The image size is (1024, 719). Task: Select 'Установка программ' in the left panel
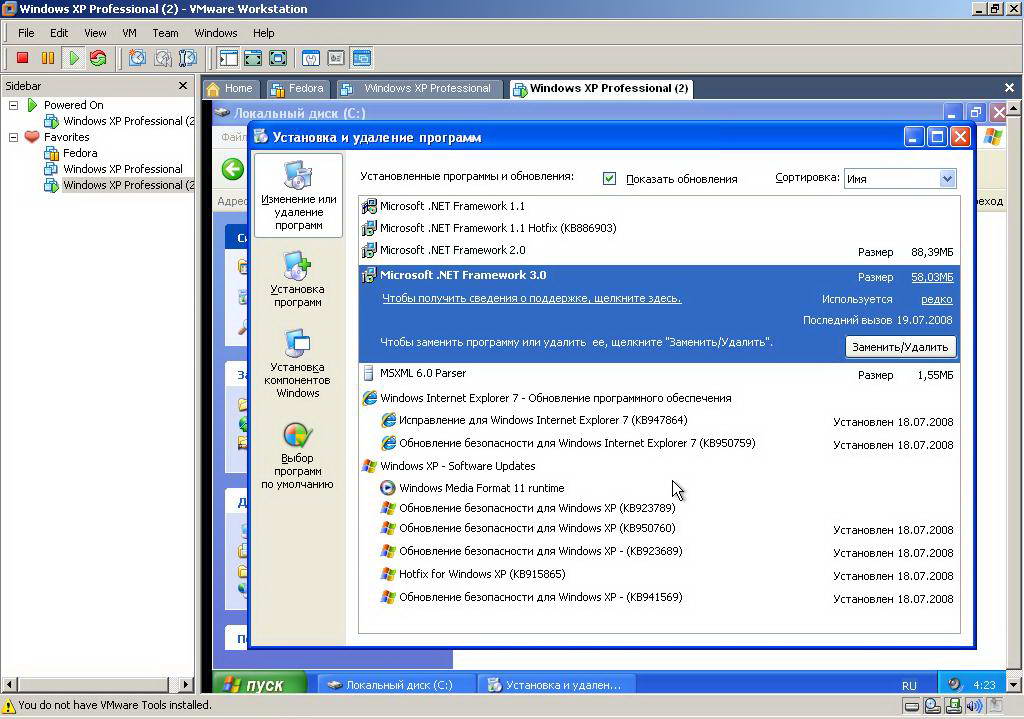click(297, 279)
